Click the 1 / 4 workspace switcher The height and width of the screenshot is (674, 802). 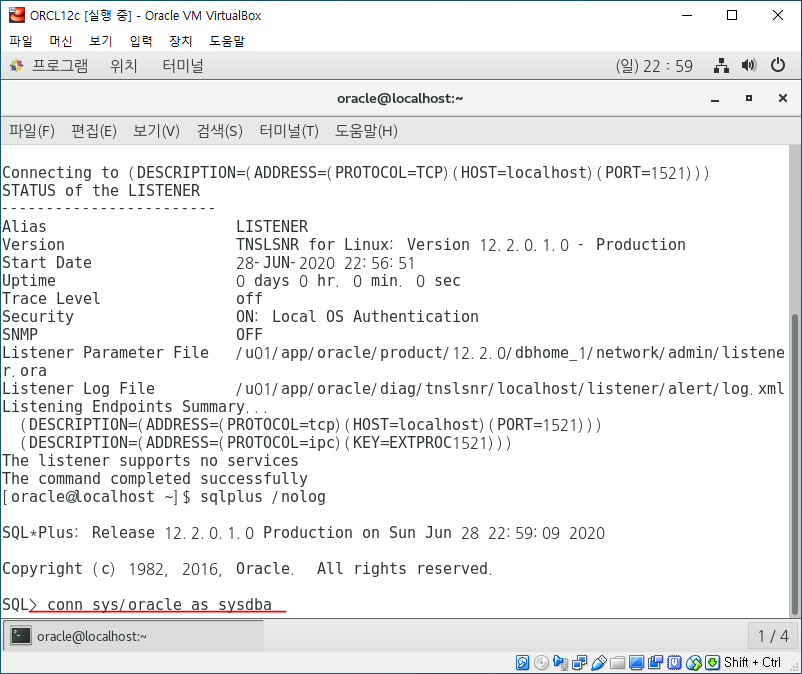click(x=773, y=636)
